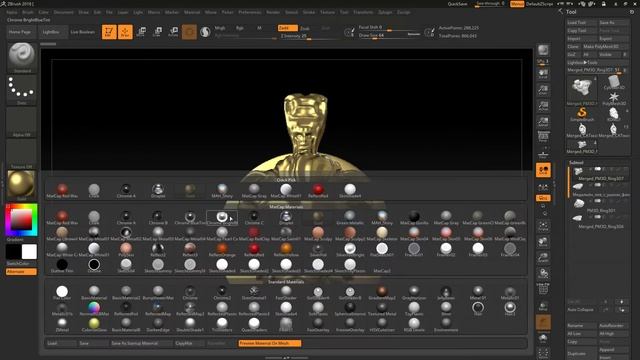The height and width of the screenshot is (360, 640).
Task: Choose the NormalRGBMat material
Action: pos(94,309)
